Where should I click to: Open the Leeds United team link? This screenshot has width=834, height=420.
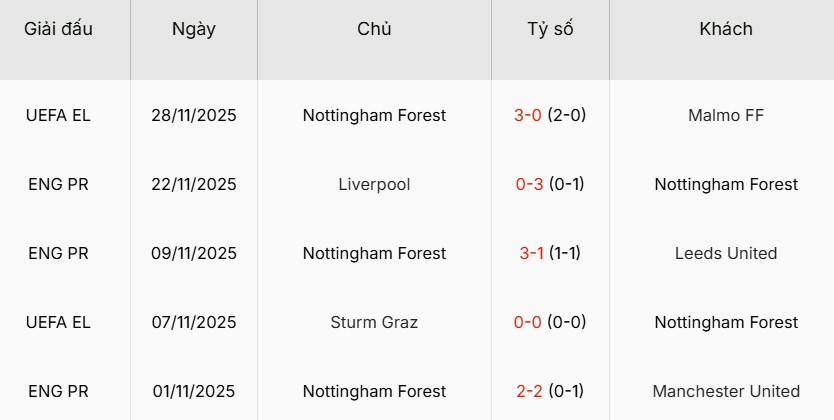pos(726,253)
